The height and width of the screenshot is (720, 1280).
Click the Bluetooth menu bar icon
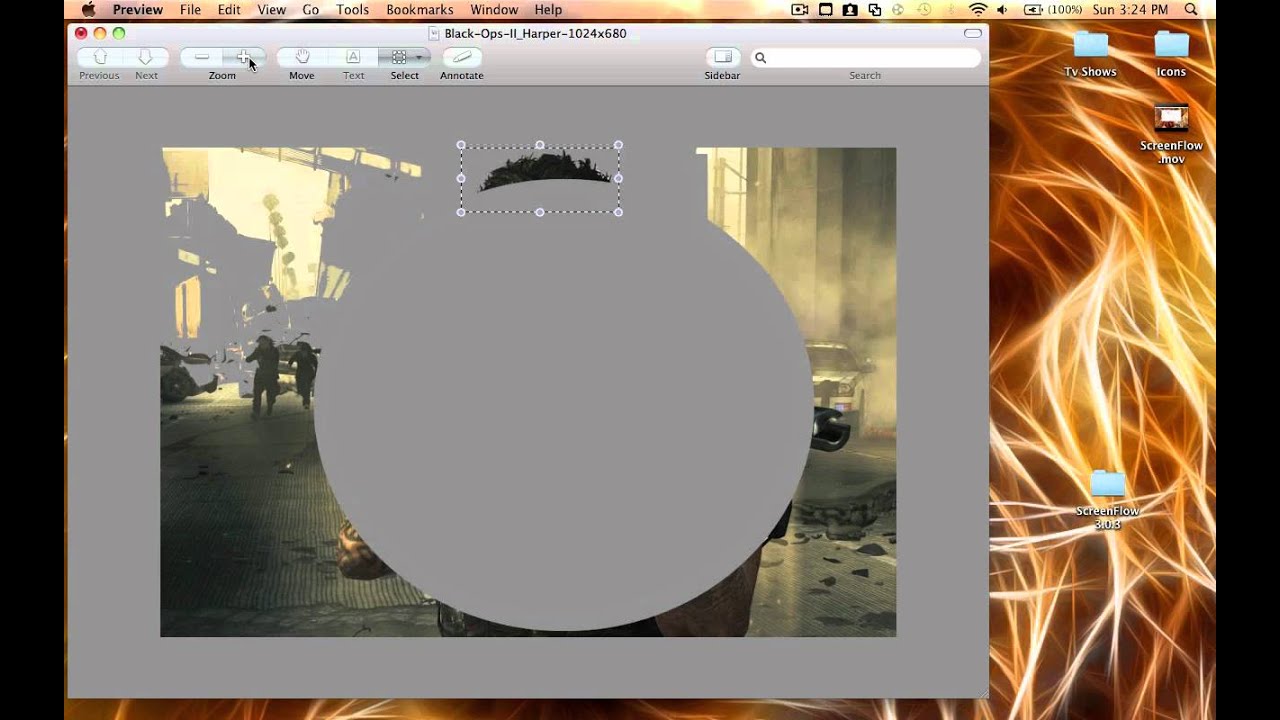click(950, 9)
